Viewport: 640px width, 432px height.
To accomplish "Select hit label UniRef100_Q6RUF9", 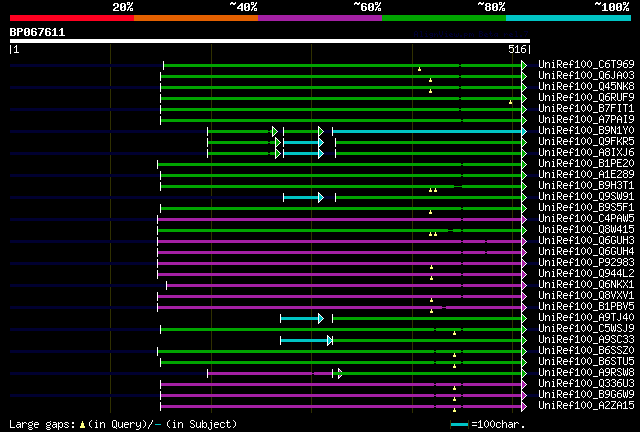I will (586, 97).
